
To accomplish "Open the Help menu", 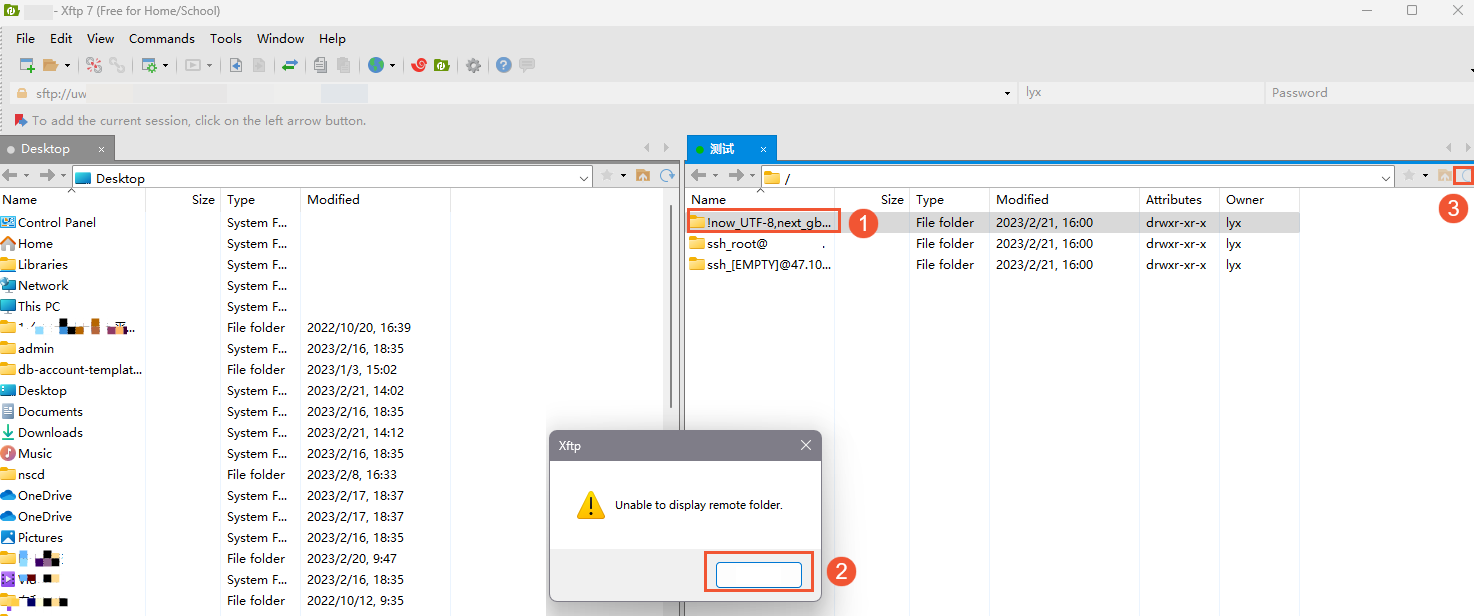I will point(332,39).
